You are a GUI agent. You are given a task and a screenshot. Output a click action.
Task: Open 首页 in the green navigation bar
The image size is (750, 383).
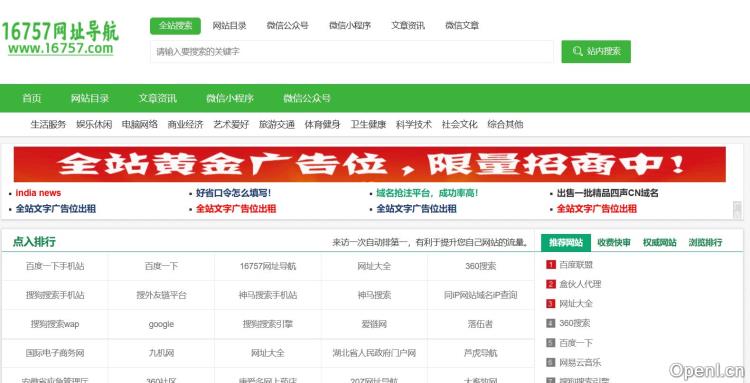(x=32, y=98)
